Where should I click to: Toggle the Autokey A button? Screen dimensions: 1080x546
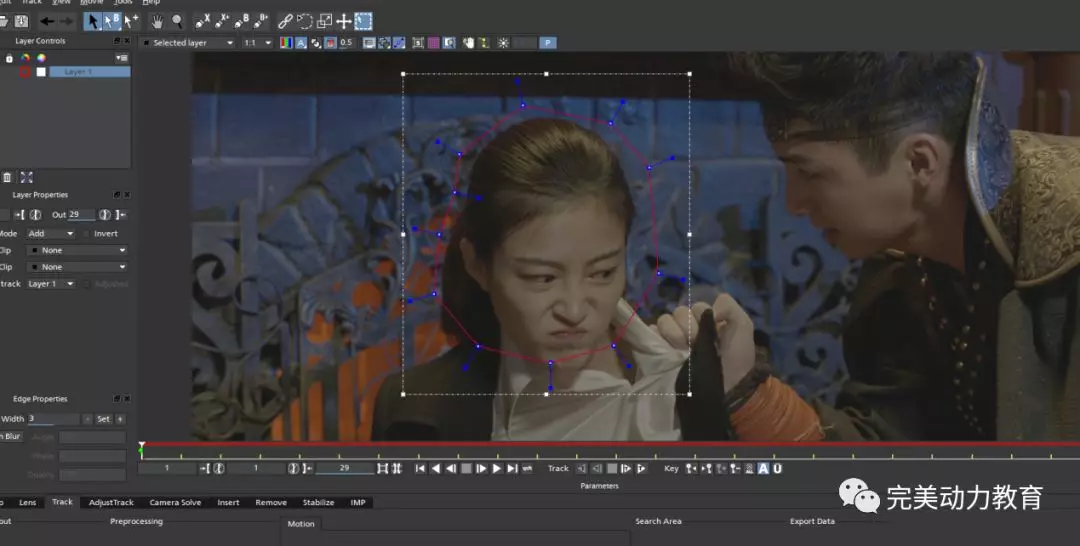click(x=763, y=469)
